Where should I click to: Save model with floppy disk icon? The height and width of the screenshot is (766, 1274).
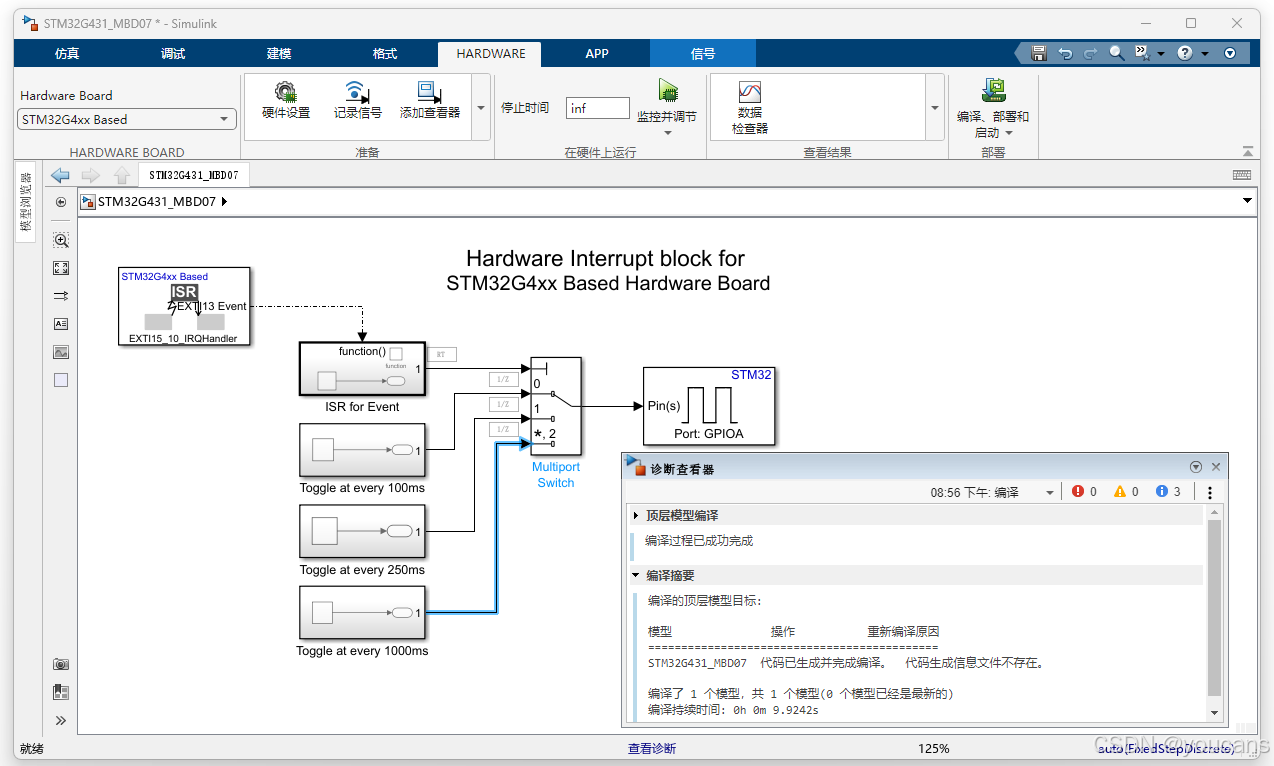click(1039, 53)
